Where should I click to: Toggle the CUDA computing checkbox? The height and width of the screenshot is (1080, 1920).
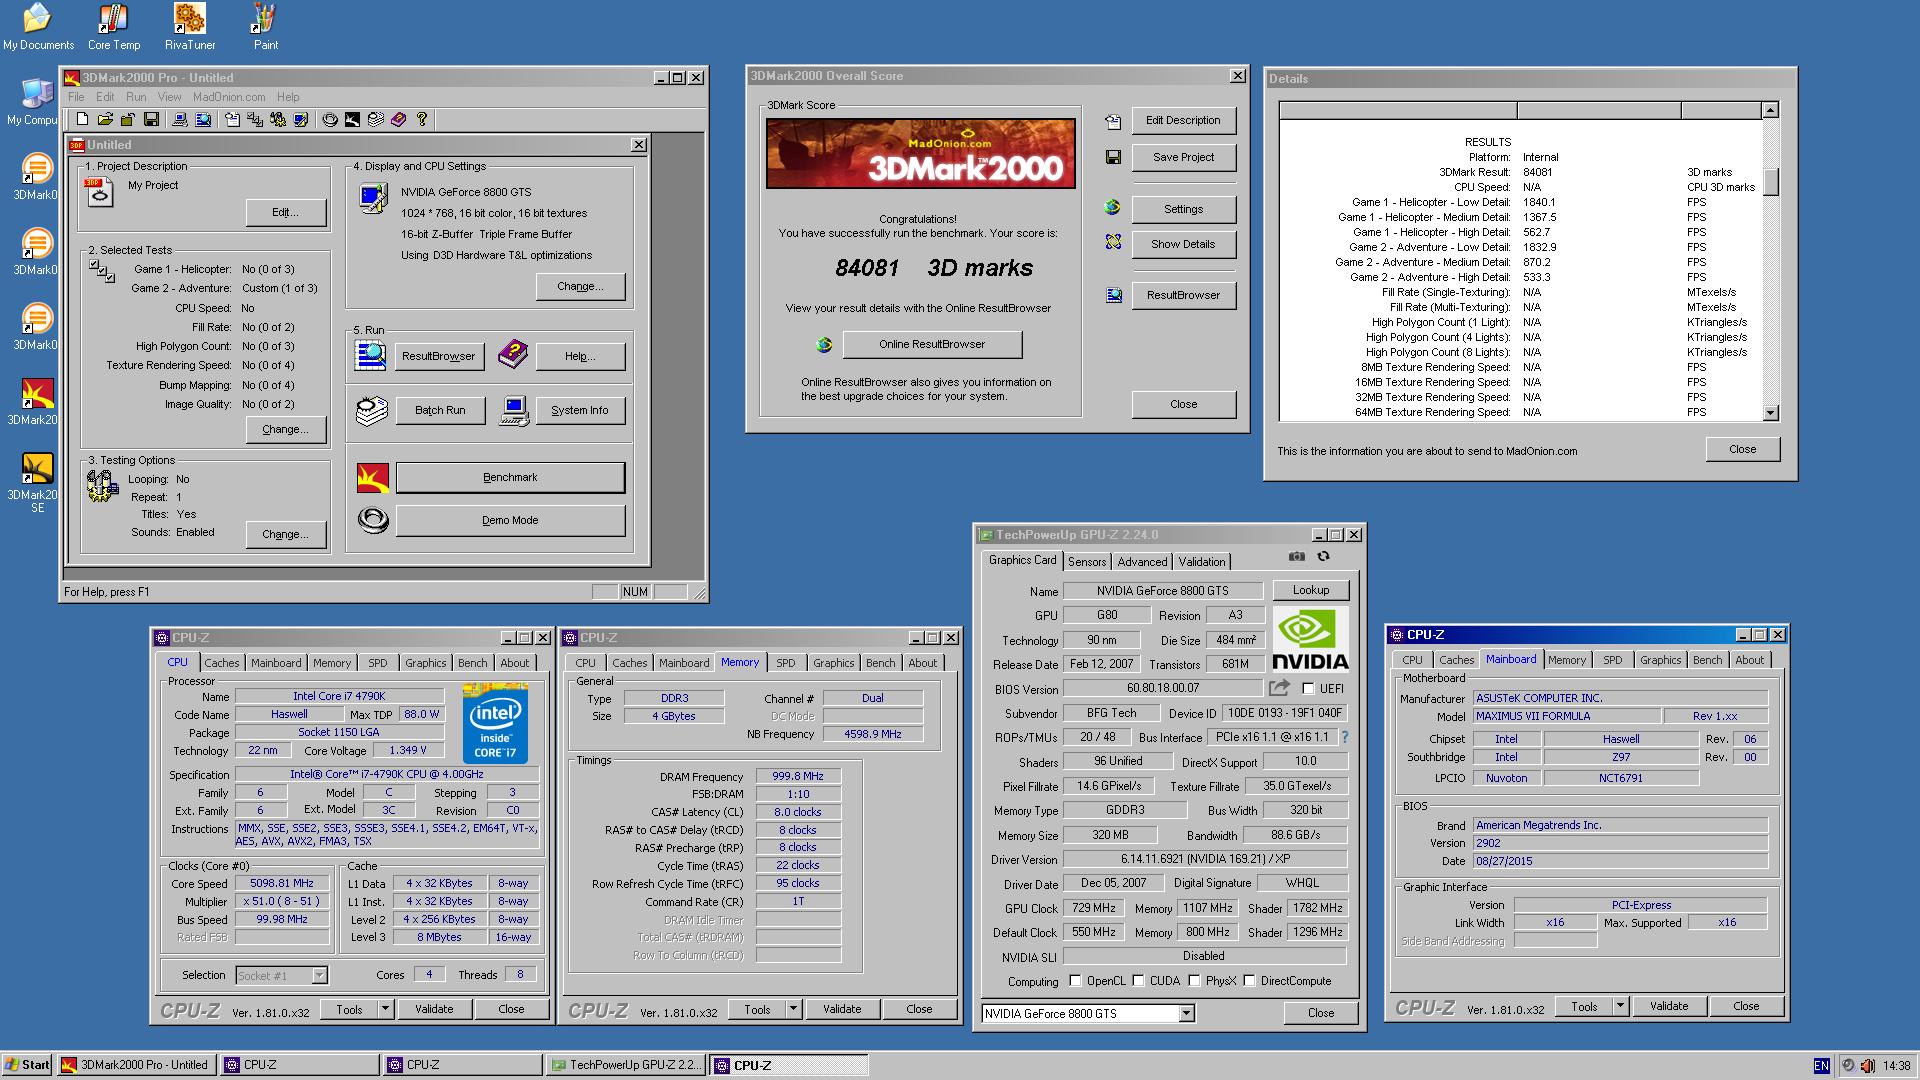pyautogui.click(x=1138, y=981)
